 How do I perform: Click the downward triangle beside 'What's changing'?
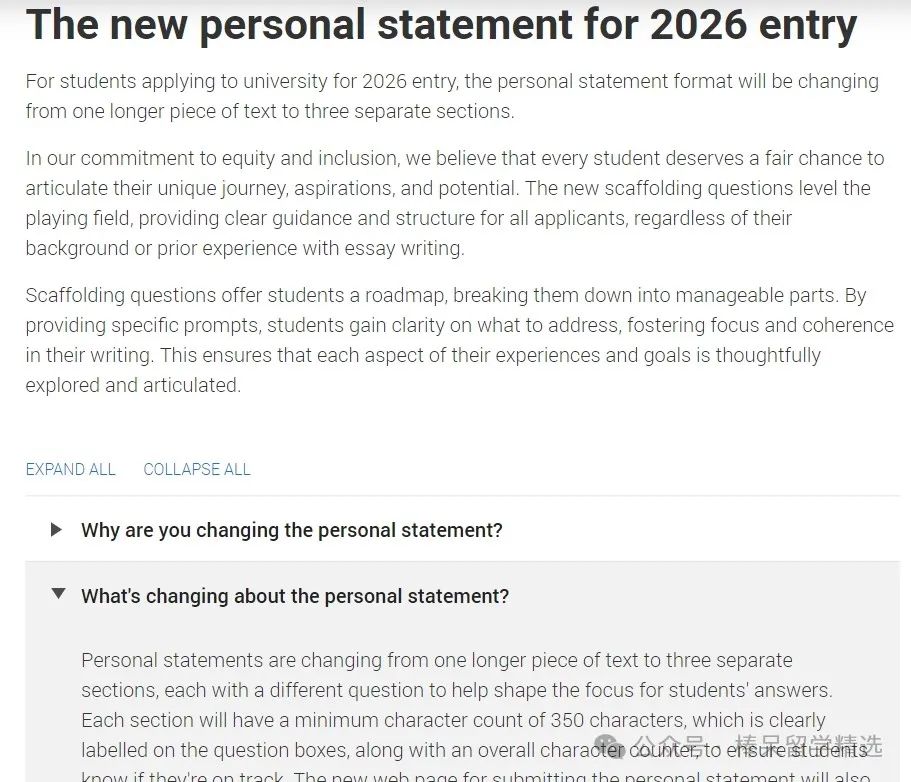(58, 594)
